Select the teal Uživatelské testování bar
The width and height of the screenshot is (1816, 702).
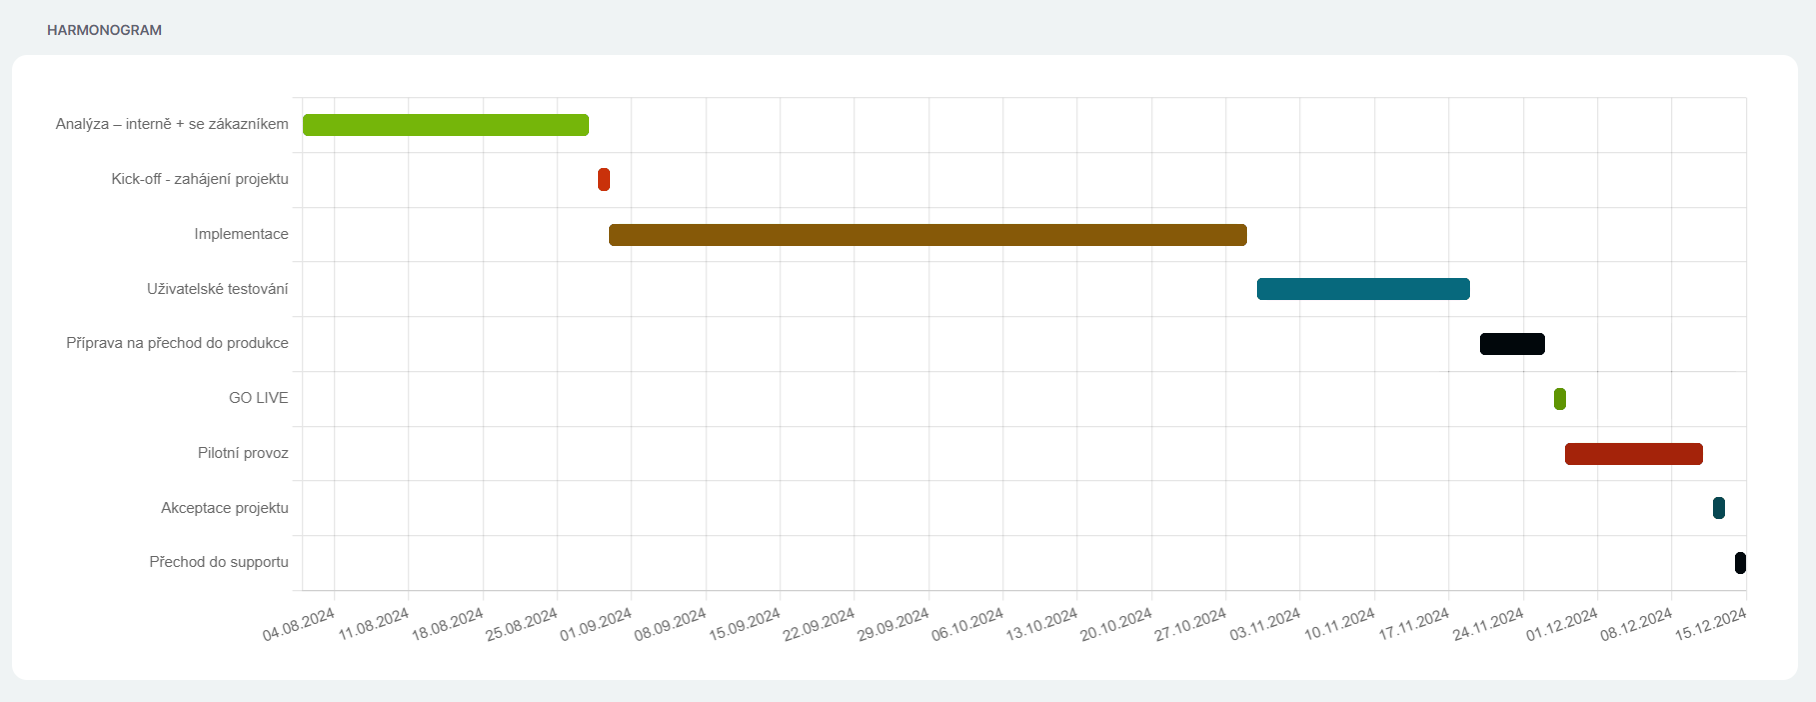click(x=1363, y=289)
